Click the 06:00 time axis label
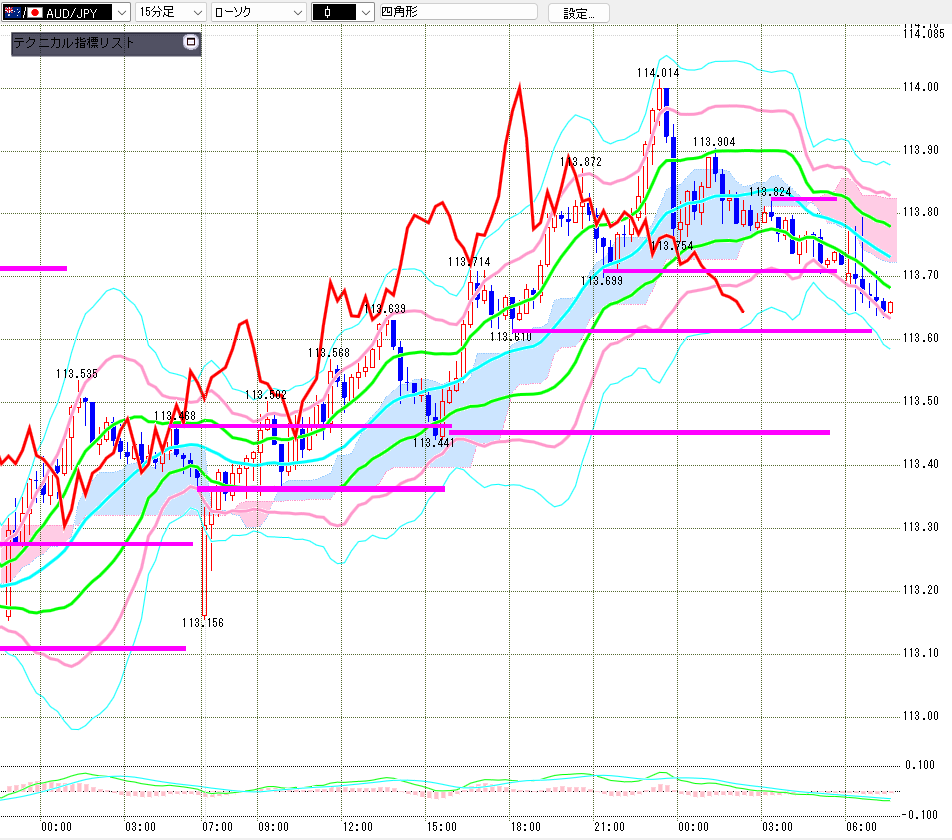 862,827
